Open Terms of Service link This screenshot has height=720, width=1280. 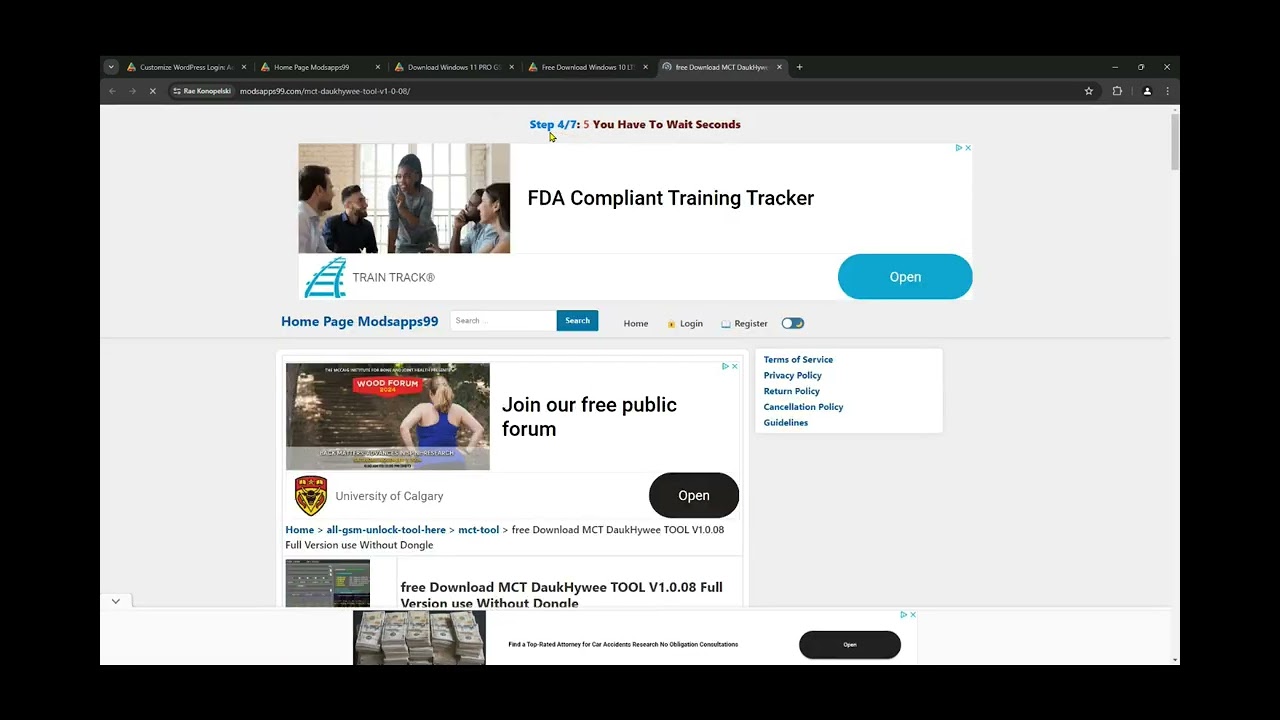(798, 359)
